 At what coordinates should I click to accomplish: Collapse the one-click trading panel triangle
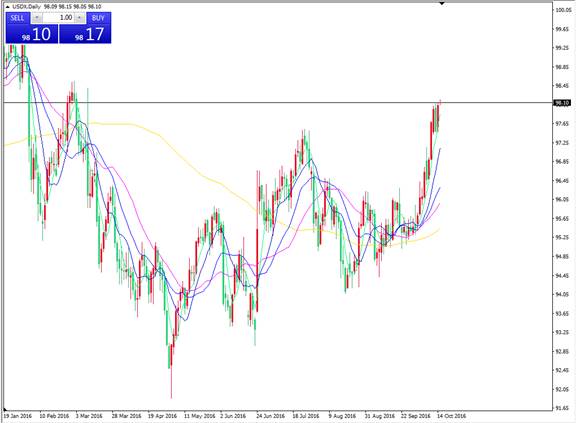click(7, 7)
